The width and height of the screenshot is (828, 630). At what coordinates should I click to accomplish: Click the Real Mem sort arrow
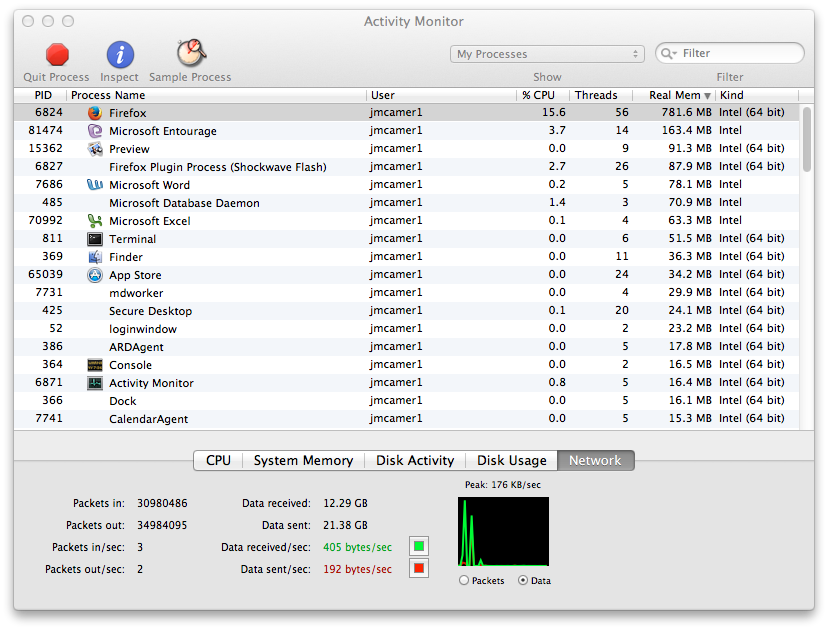[707, 96]
